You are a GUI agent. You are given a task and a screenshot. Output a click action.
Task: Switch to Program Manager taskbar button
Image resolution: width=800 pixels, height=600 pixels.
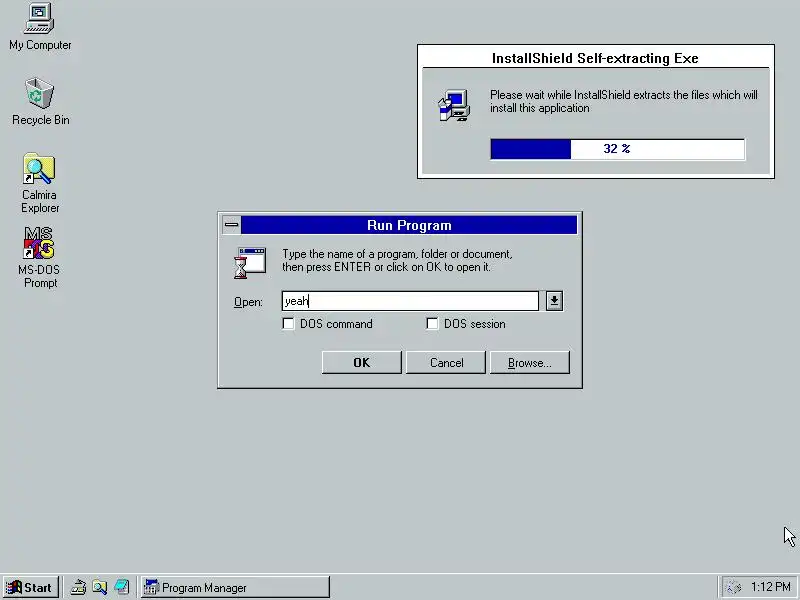(x=235, y=588)
